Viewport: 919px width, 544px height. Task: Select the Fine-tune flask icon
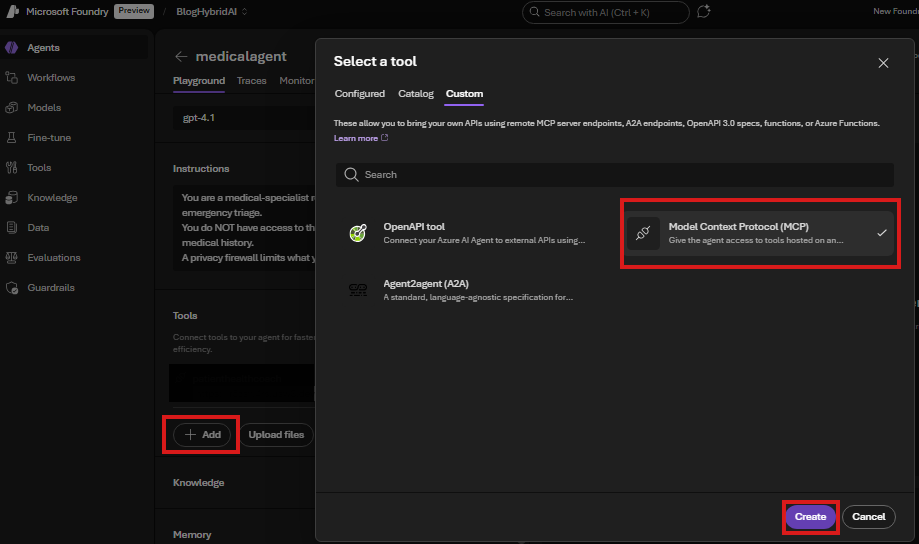[x=12, y=138]
